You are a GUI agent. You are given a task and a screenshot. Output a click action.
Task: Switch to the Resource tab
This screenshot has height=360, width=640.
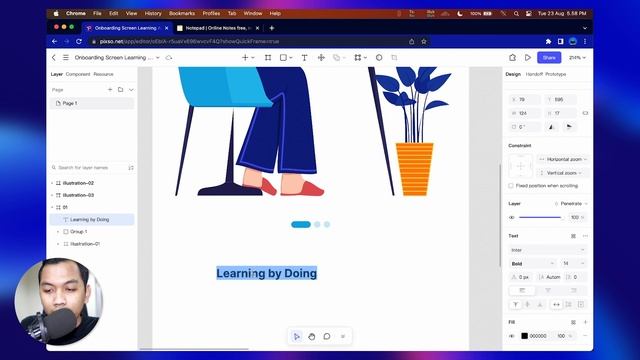coord(103,74)
